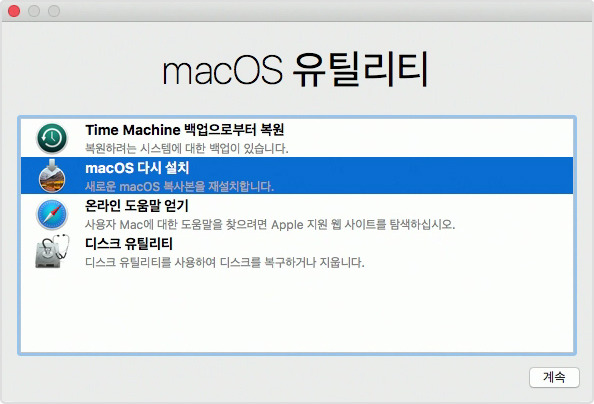594x404 pixels.
Task: Close the macOS 유틸리티 window
Action: click(14, 11)
